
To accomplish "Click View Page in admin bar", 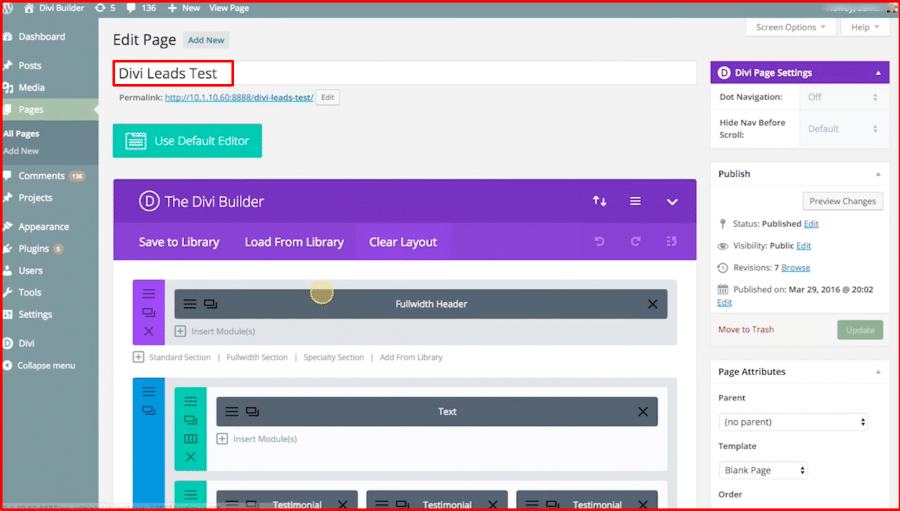I will (229, 8).
